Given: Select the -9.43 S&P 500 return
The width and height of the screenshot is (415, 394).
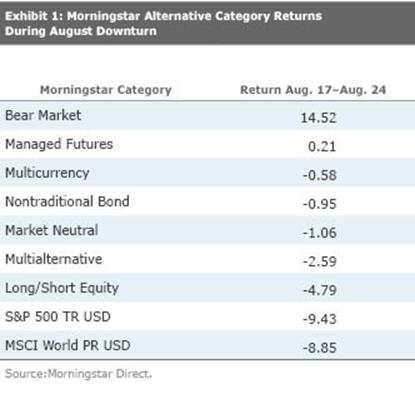Looking at the screenshot, I should point(320,319).
